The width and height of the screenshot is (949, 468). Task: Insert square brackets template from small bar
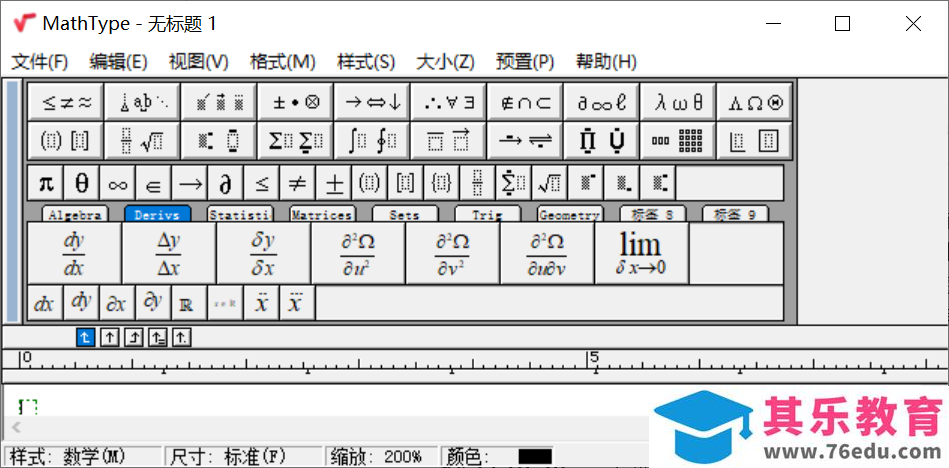coord(405,183)
